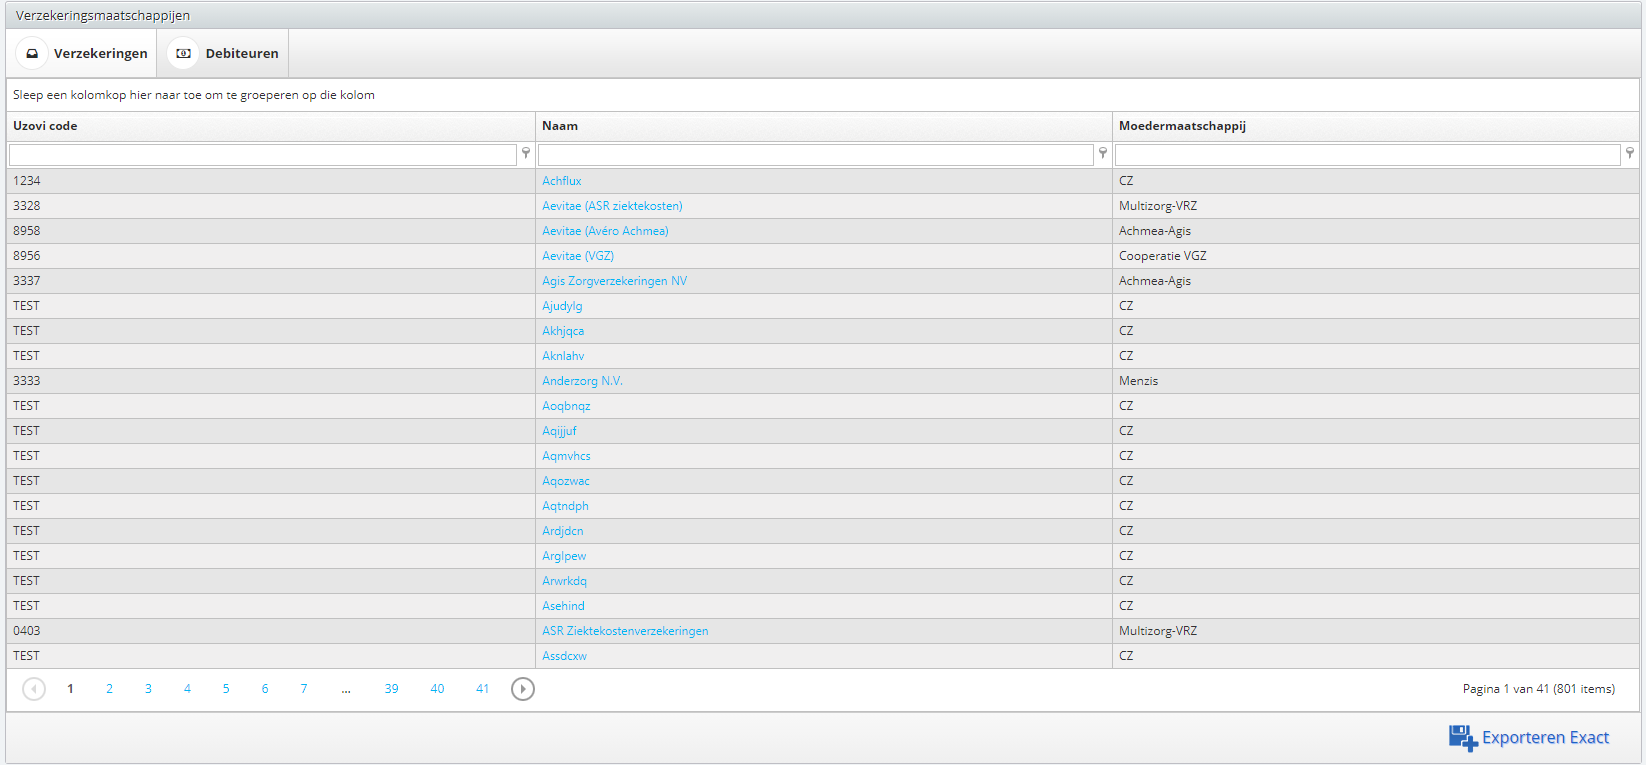
Task: Click the group-by-column drop area text
Action: 194,95
